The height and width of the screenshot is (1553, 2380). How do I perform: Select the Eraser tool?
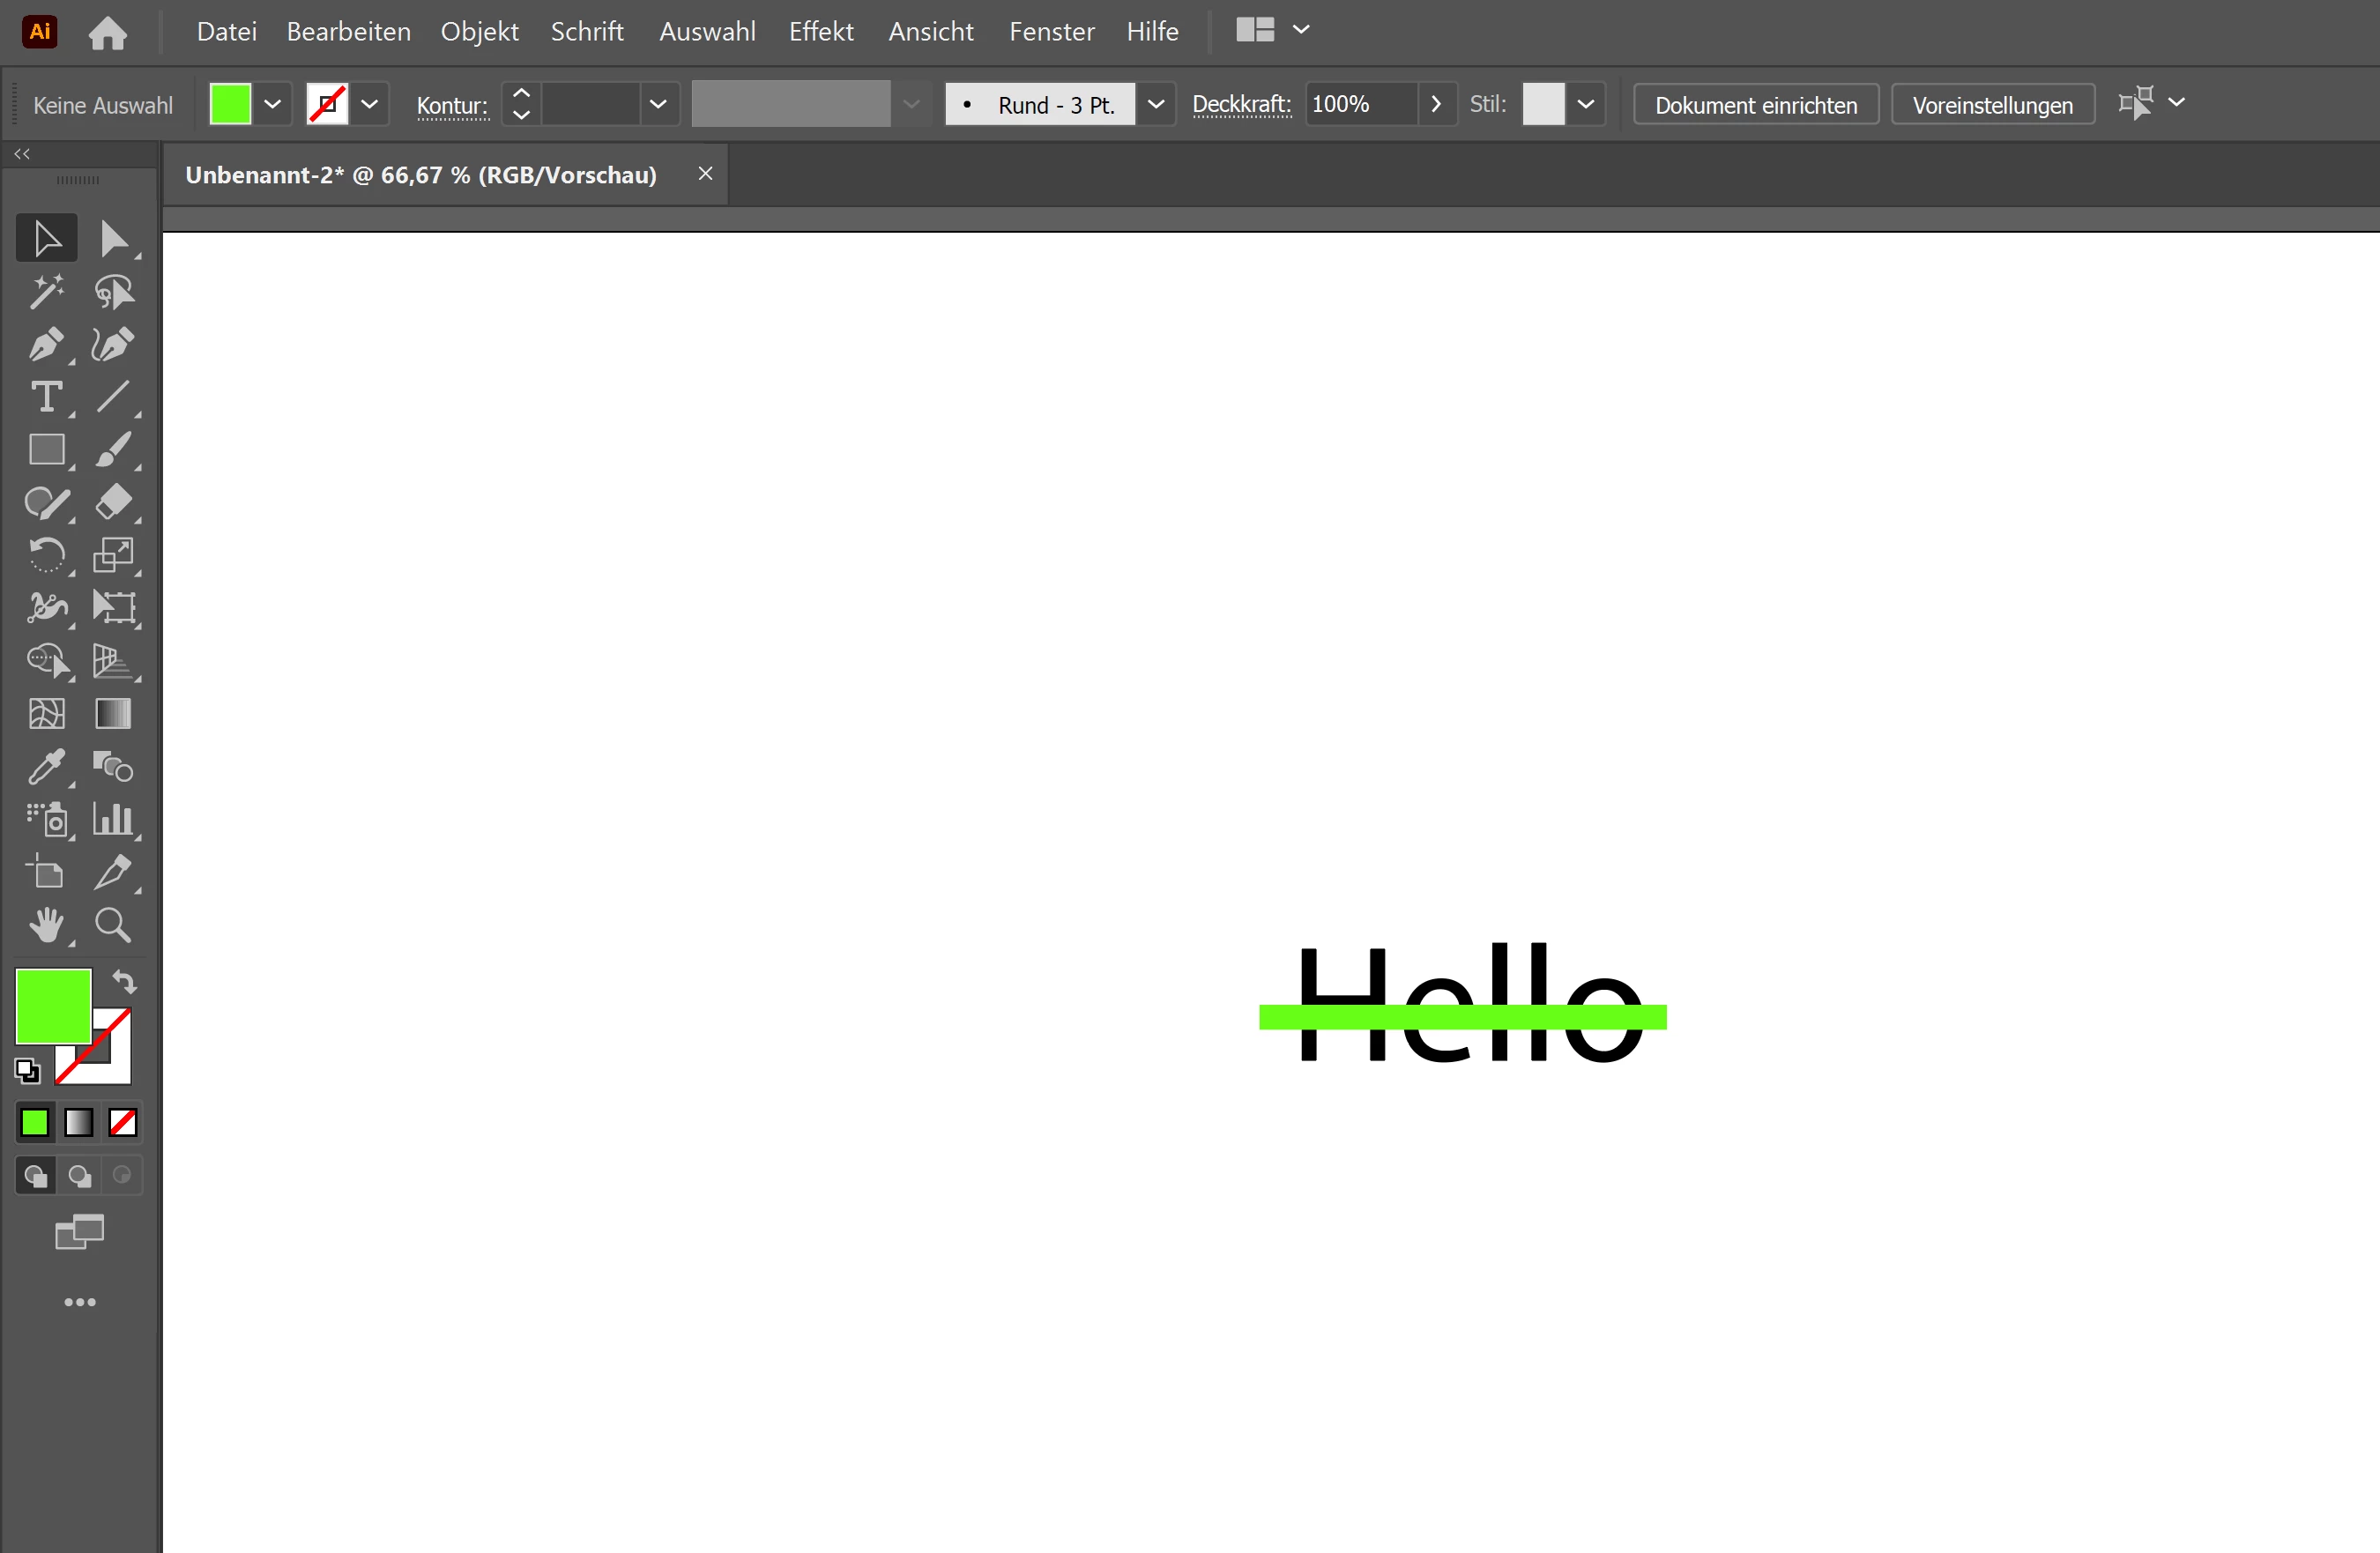pyautogui.click(x=113, y=502)
